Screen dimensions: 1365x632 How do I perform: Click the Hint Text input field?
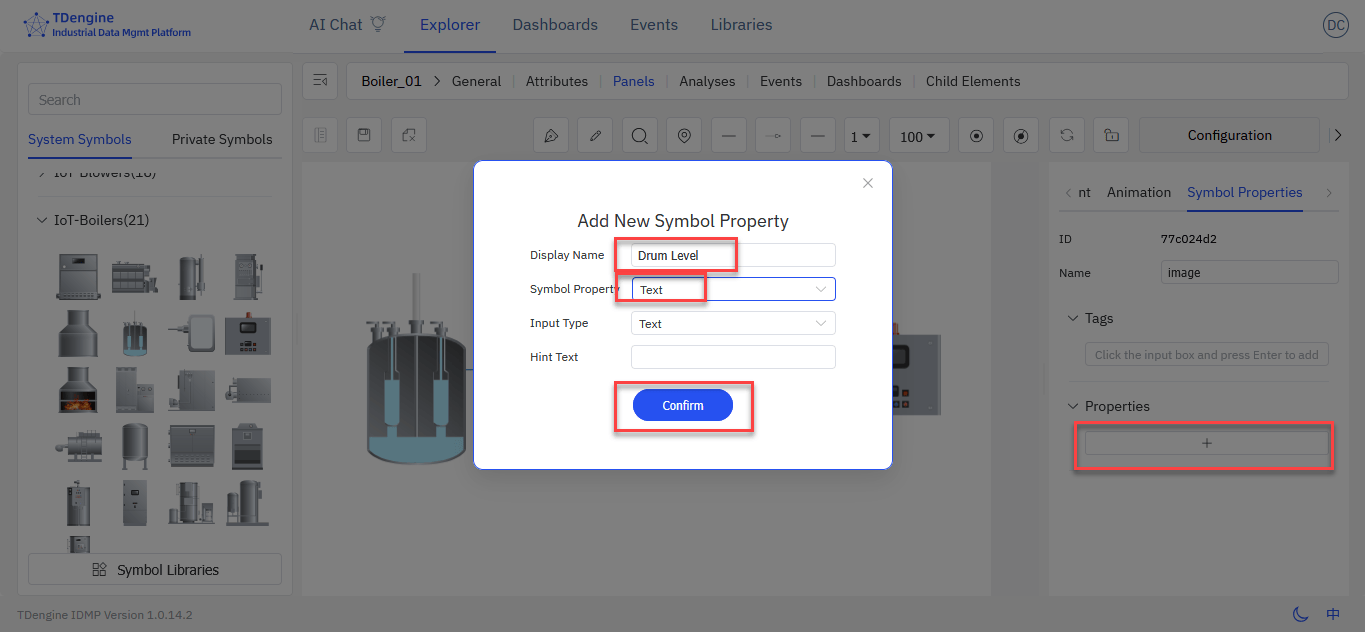733,357
